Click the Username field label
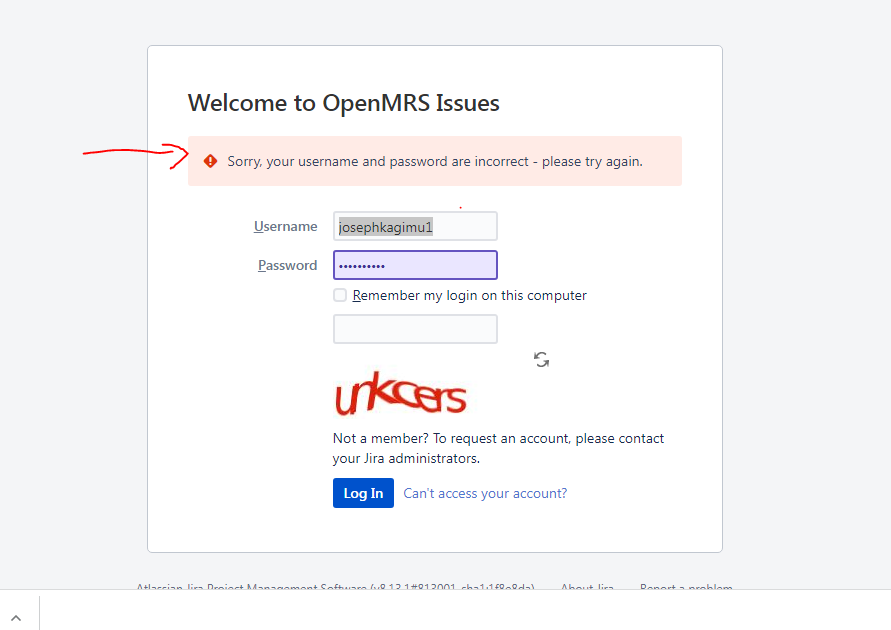The height and width of the screenshot is (630, 891). (285, 226)
